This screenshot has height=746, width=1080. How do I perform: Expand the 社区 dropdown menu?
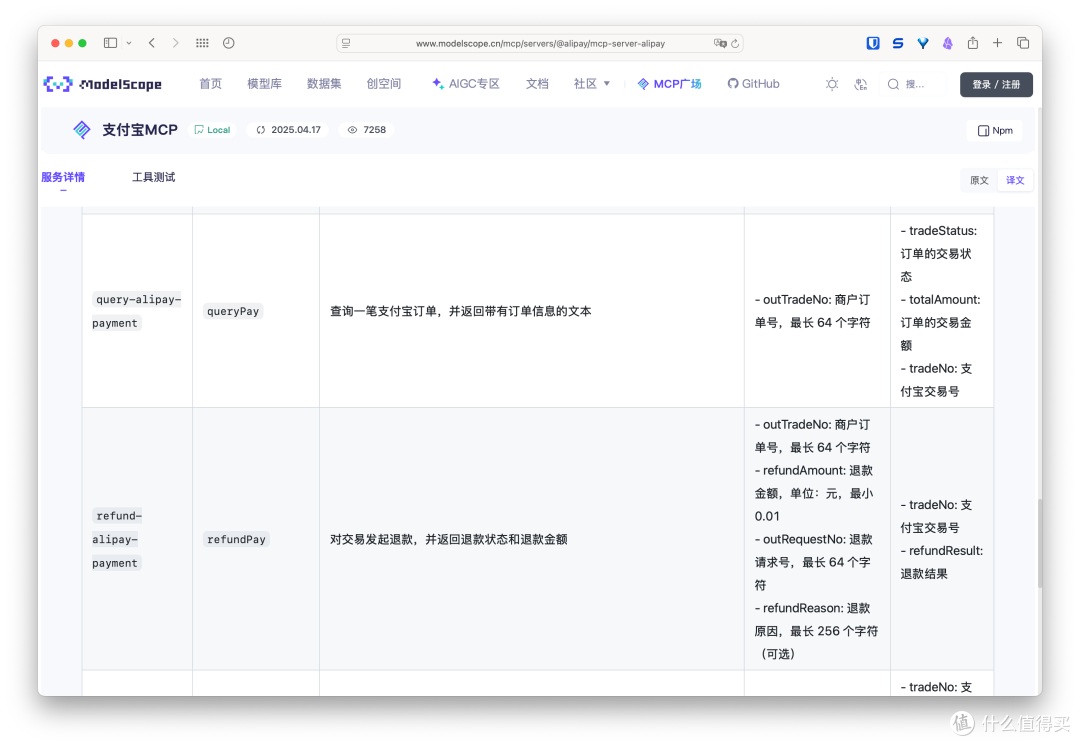[592, 84]
